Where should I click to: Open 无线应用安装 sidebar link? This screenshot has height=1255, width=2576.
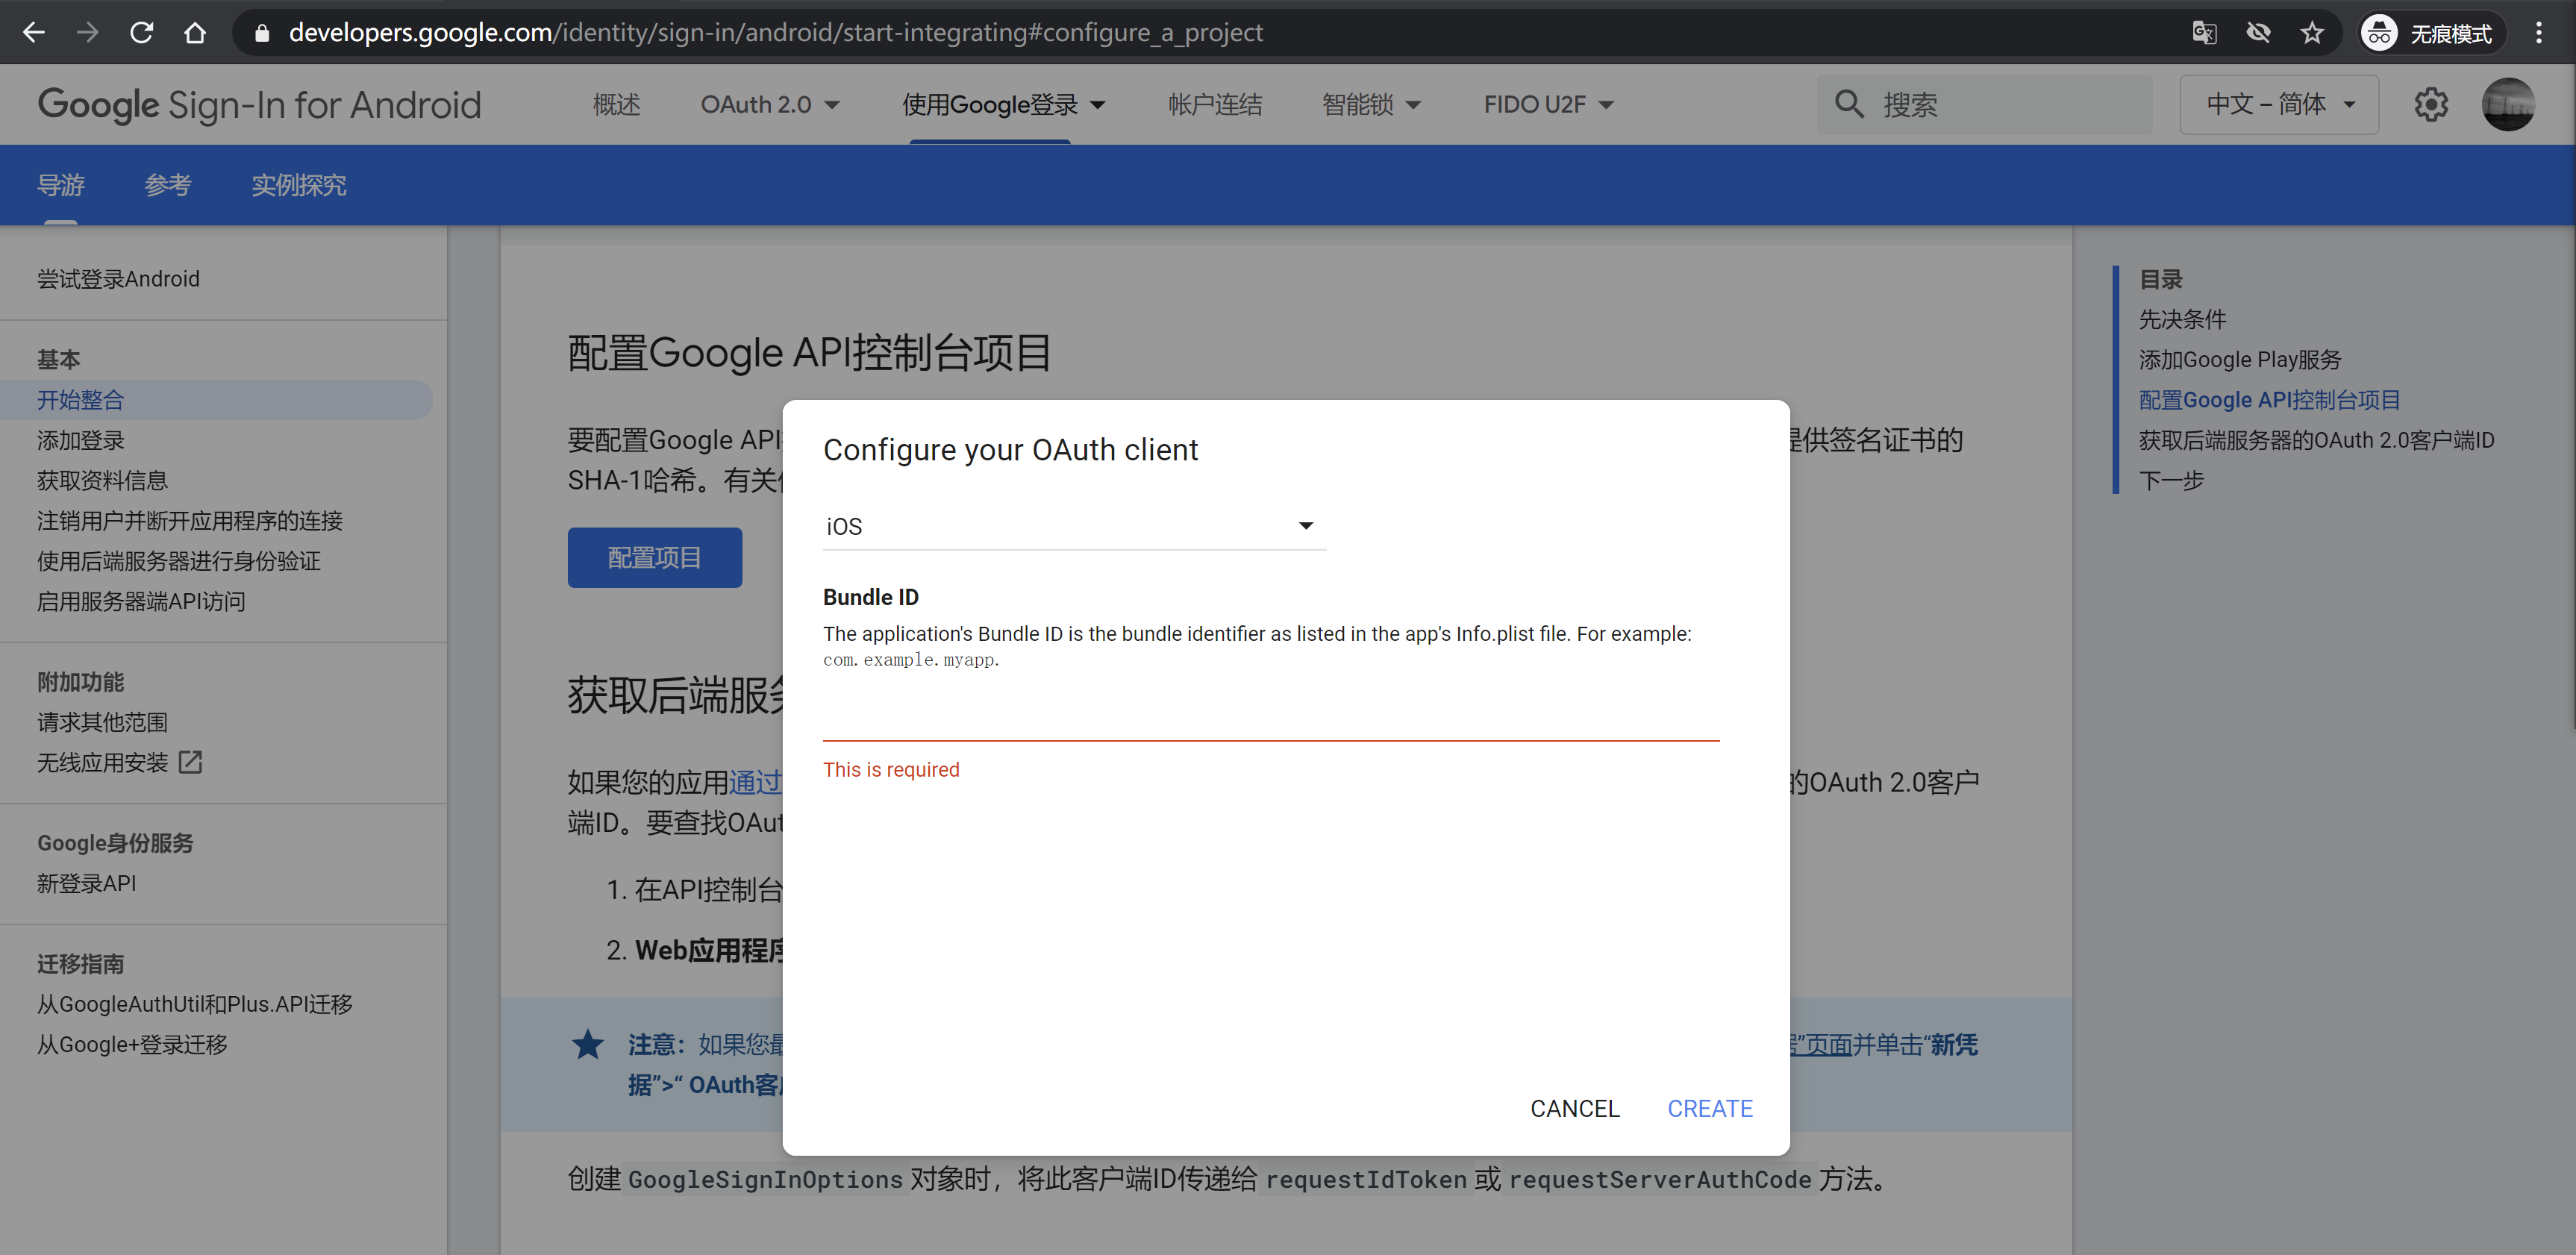coord(102,762)
